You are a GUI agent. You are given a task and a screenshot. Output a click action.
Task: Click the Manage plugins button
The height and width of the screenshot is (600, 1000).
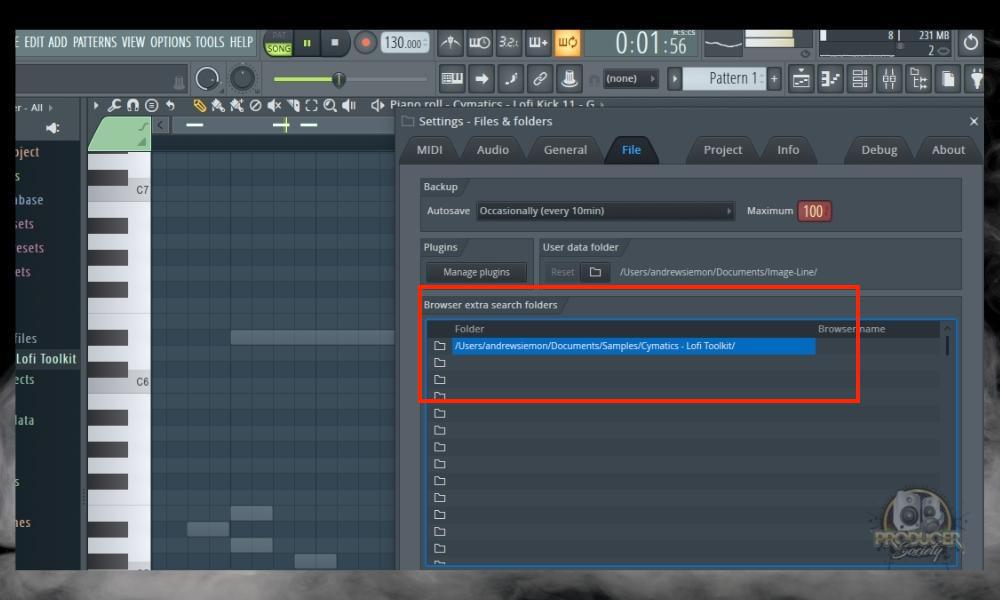pyautogui.click(x=476, y=272)
